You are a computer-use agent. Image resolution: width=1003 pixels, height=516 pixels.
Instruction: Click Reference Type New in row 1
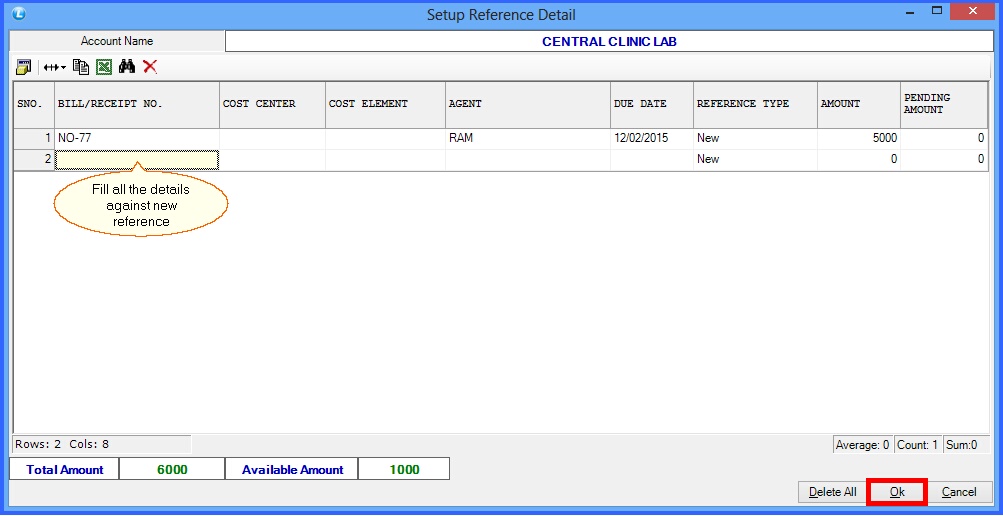click(755, 138)
